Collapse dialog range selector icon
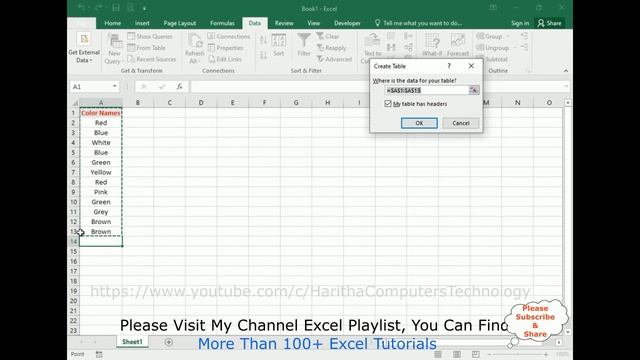Screen dimensions: 640x360 pyautogui.click(x=474, y=90)
